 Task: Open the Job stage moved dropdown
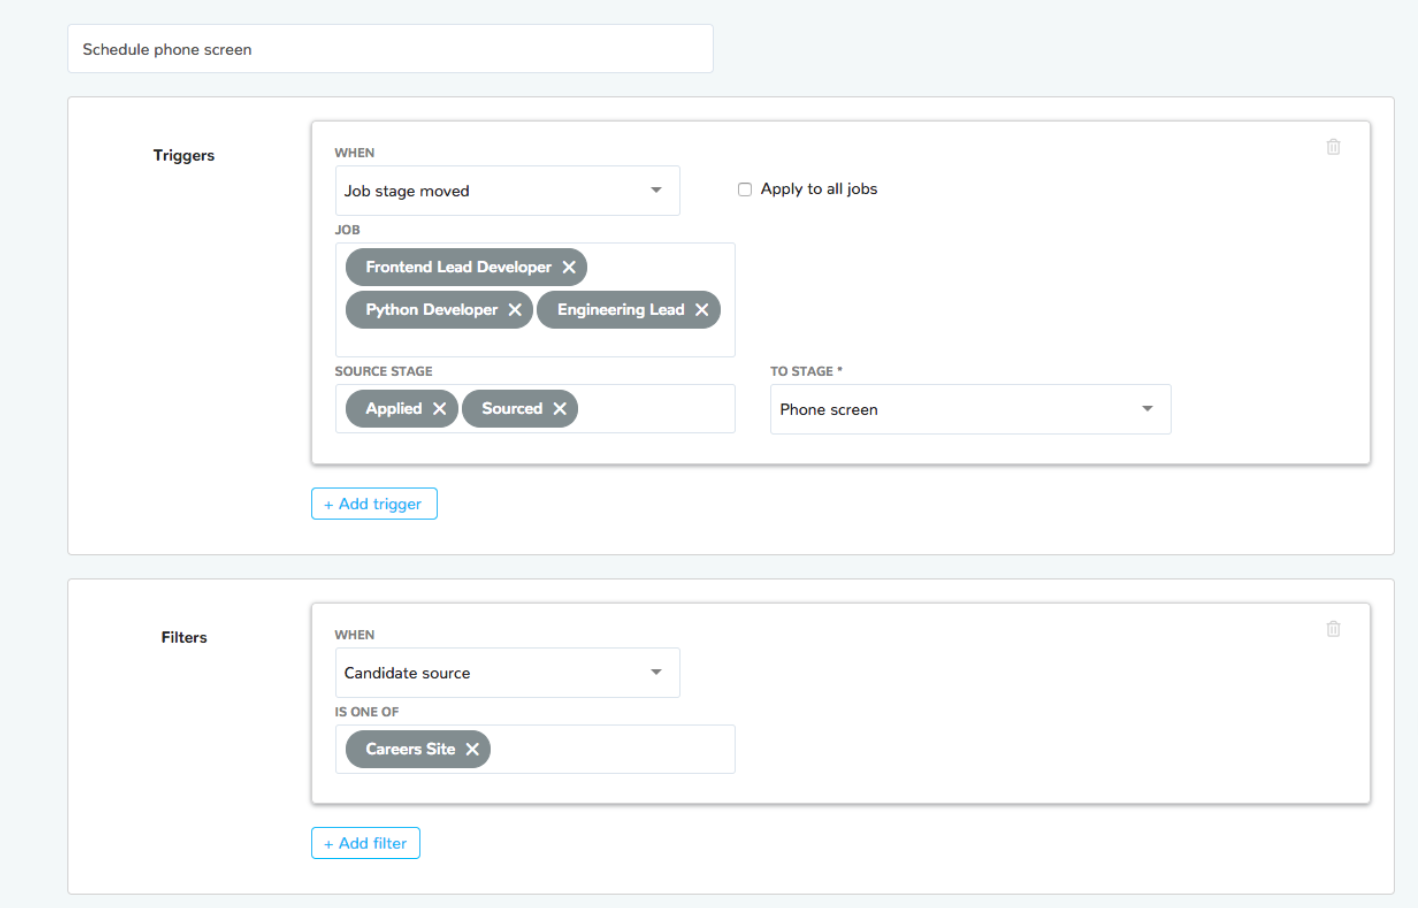507,191
